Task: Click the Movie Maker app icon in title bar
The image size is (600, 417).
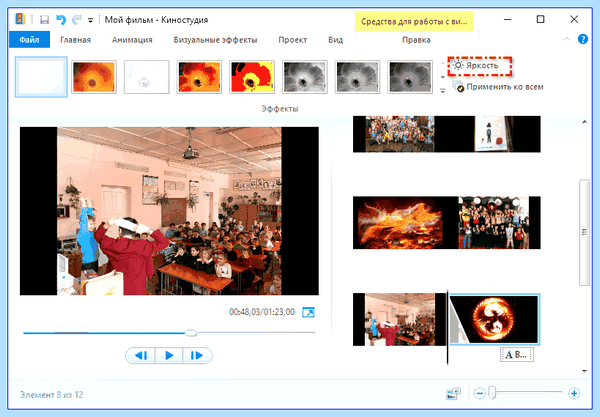Action: pyautogui.click(x=20, y=19)
